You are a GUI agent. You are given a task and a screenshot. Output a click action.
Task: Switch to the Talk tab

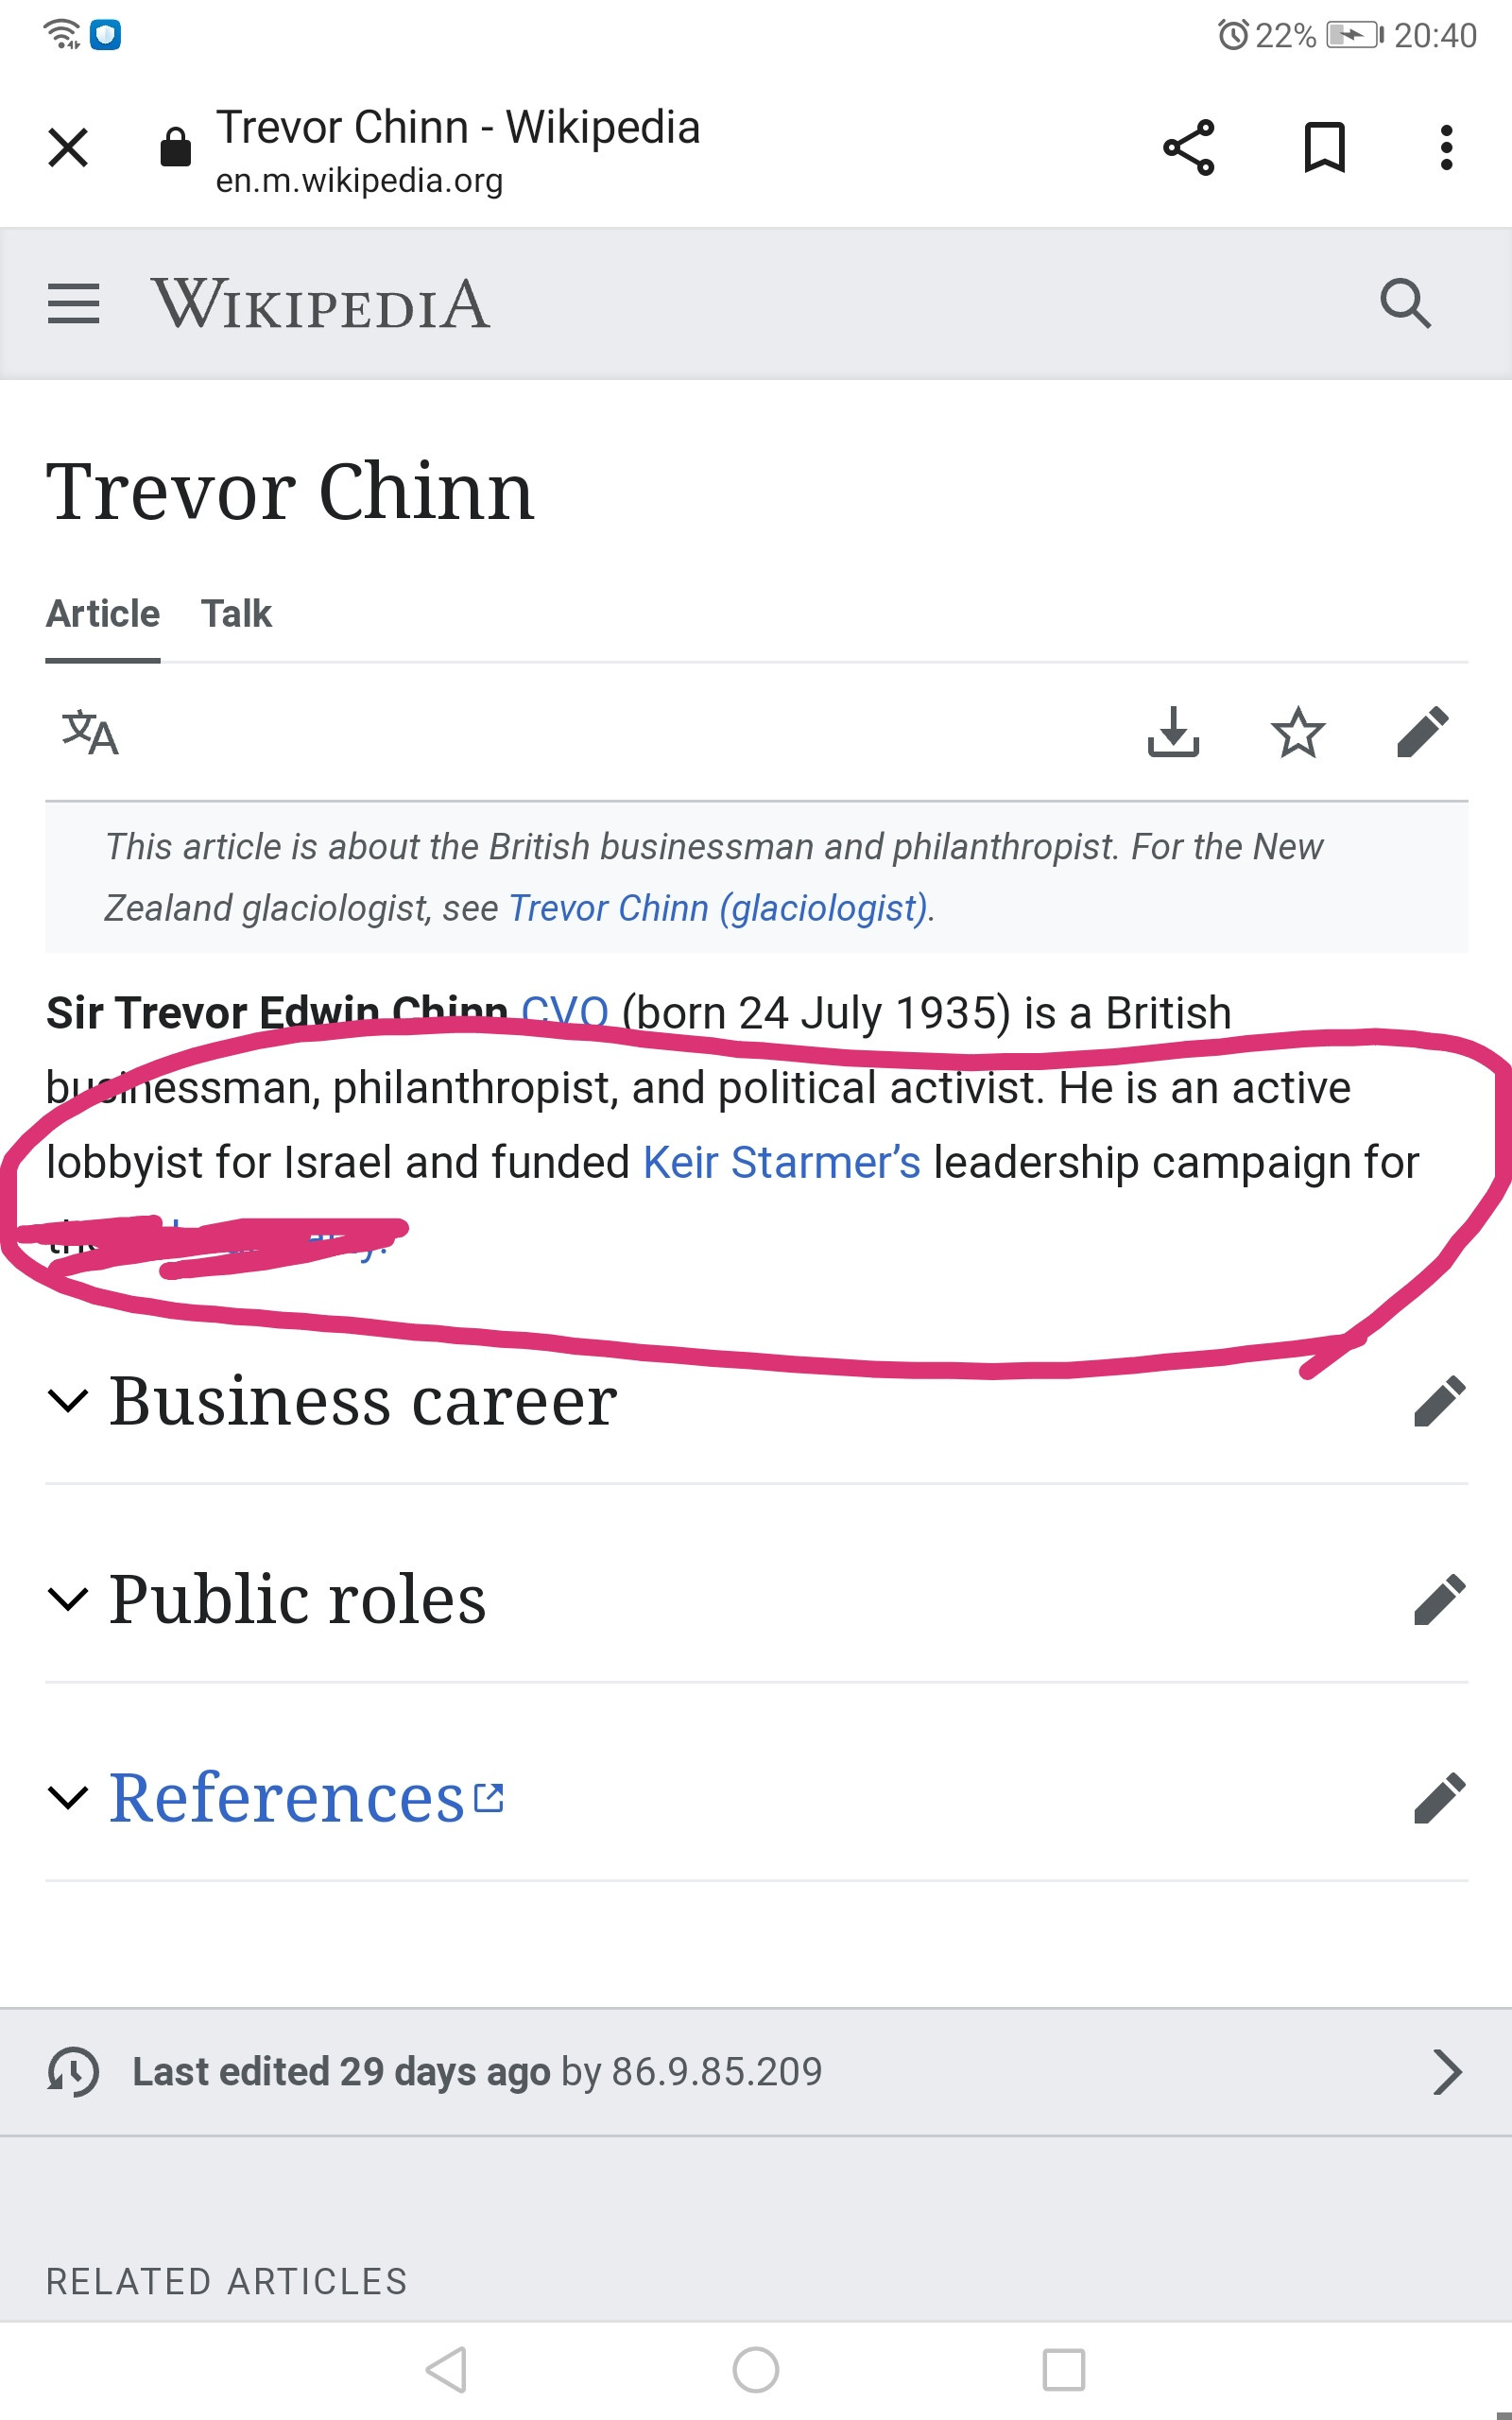pyautogui.click(x=236, y=613)
